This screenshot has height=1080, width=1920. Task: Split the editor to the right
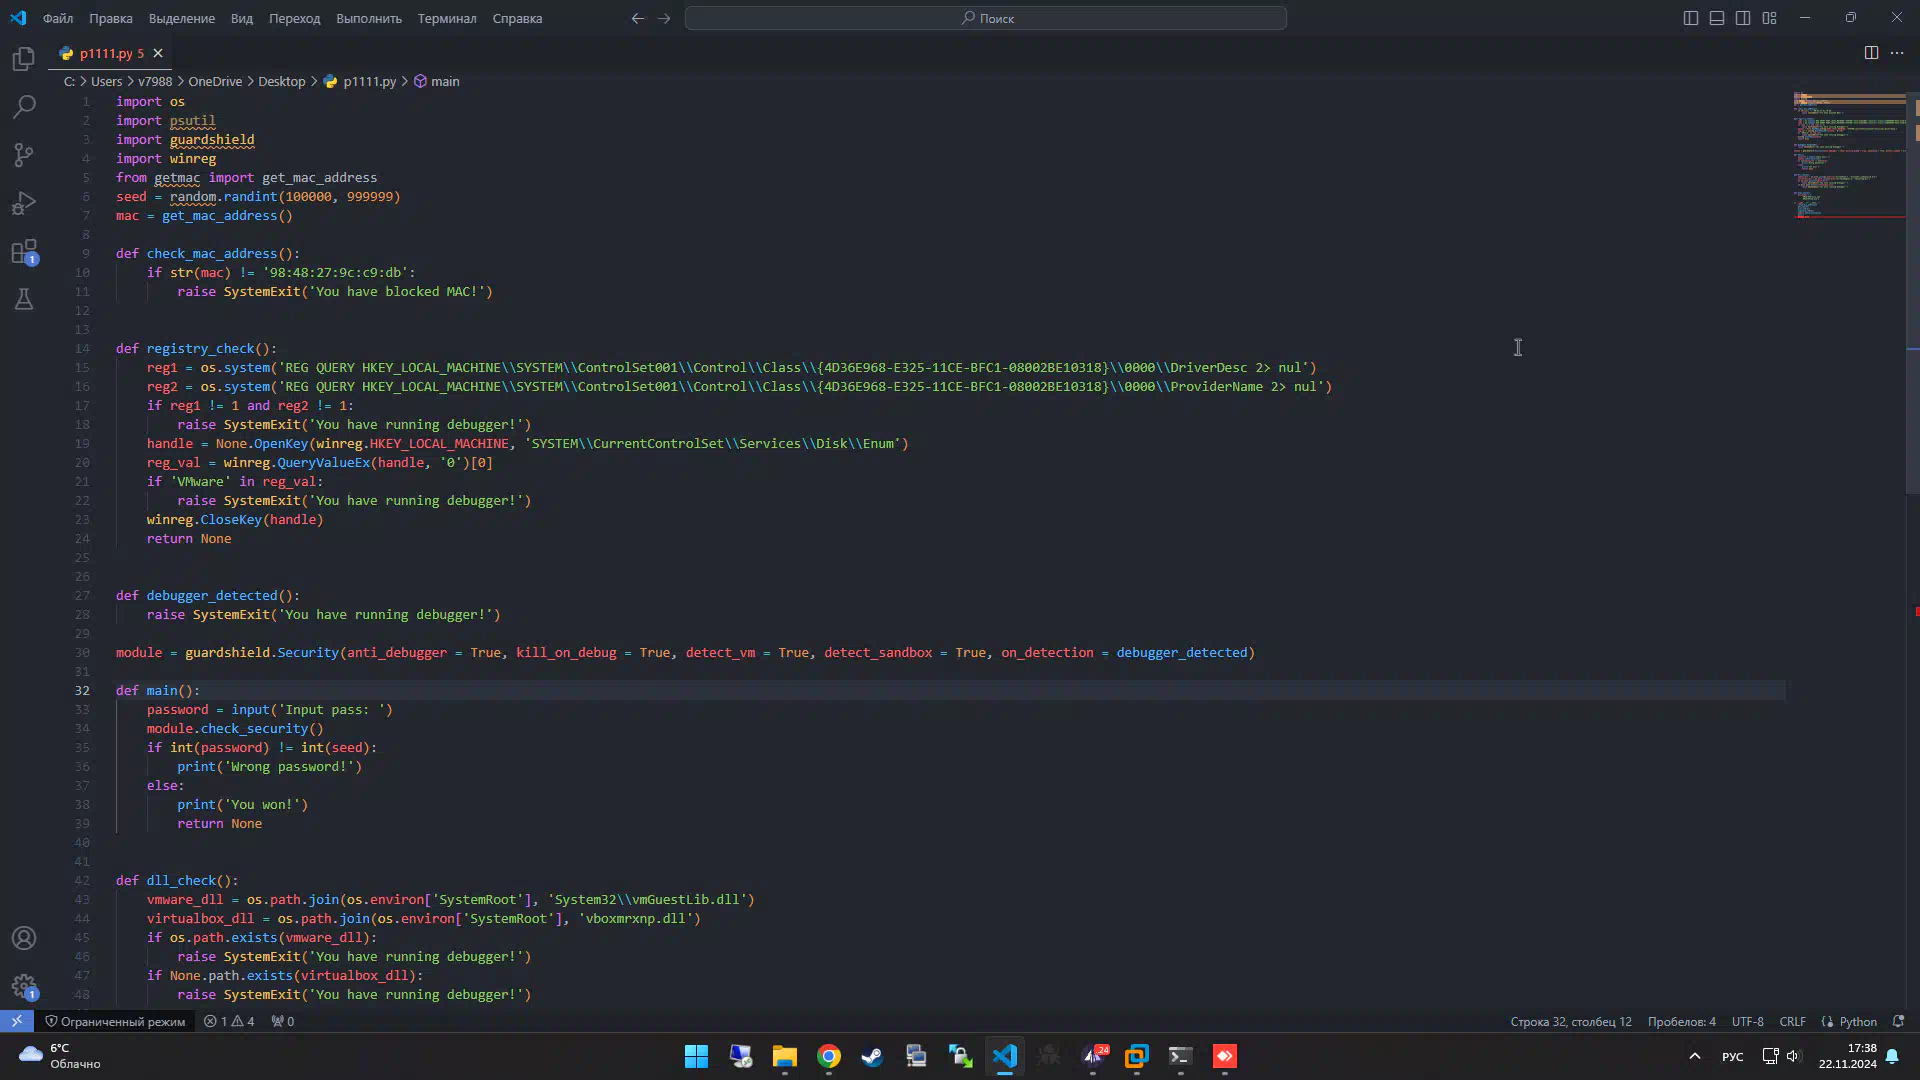click(x=1871, y=53)
